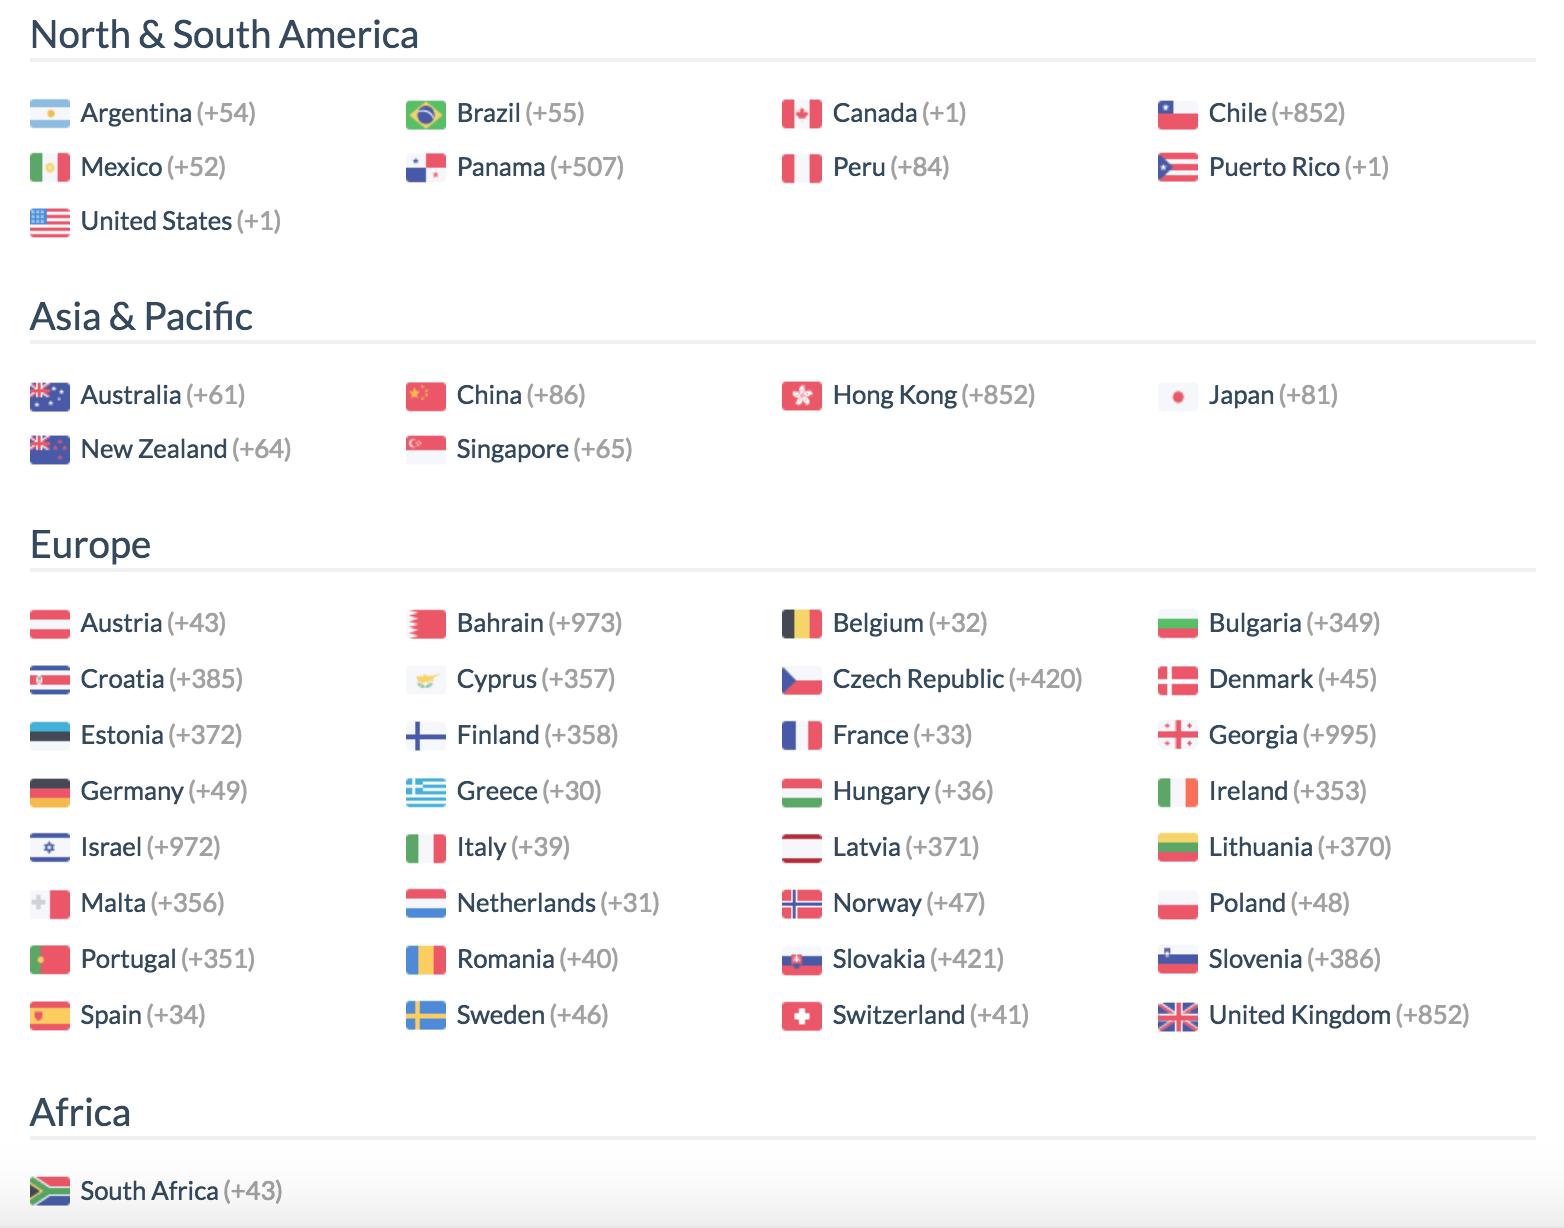The image size is (1564, 1228).
Task: Click the Australia flag icon
Action: coord(50,396)
